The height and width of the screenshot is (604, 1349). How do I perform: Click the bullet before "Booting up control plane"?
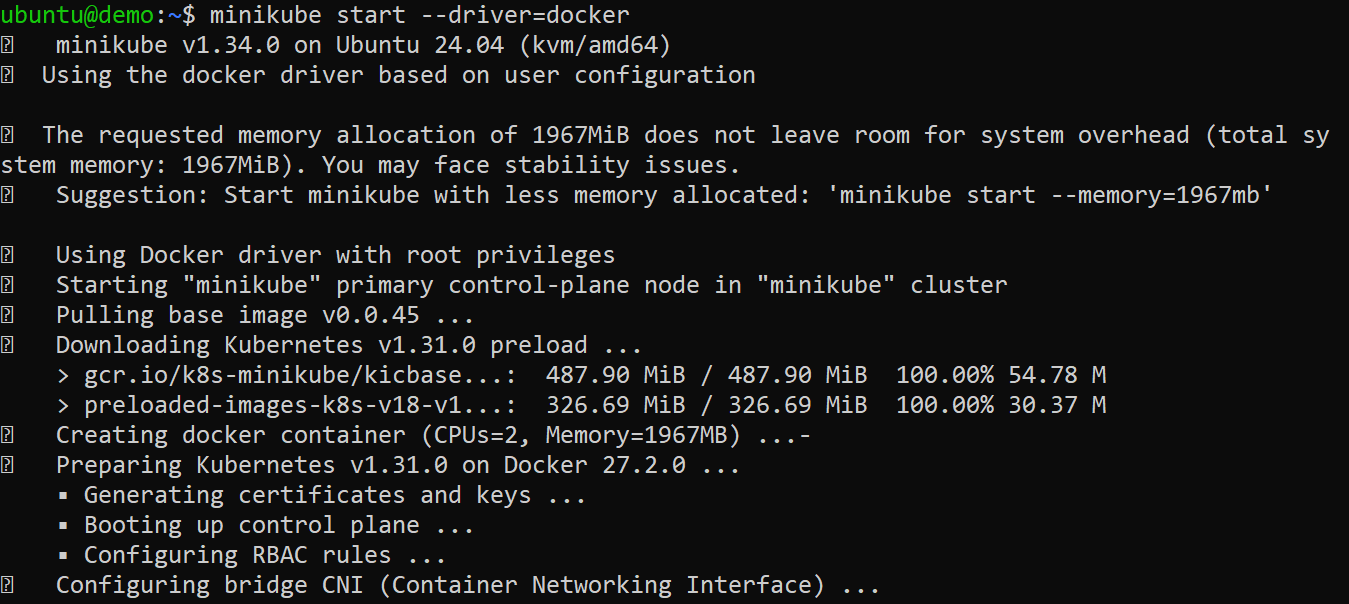pos(64,526)
